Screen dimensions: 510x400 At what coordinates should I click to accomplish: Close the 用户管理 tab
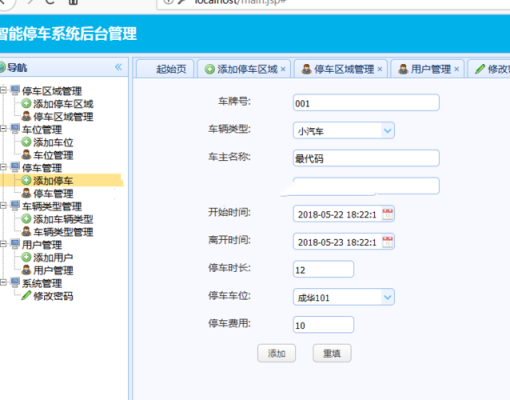[457, 69]
